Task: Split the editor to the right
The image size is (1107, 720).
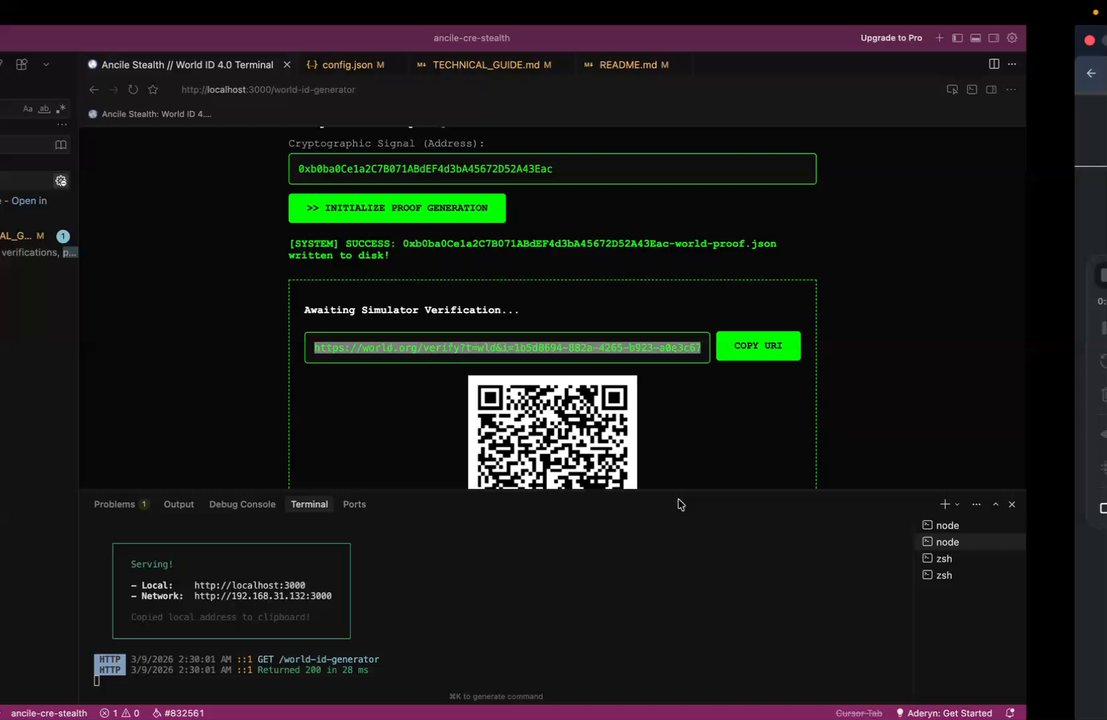Action: [994, 64]
